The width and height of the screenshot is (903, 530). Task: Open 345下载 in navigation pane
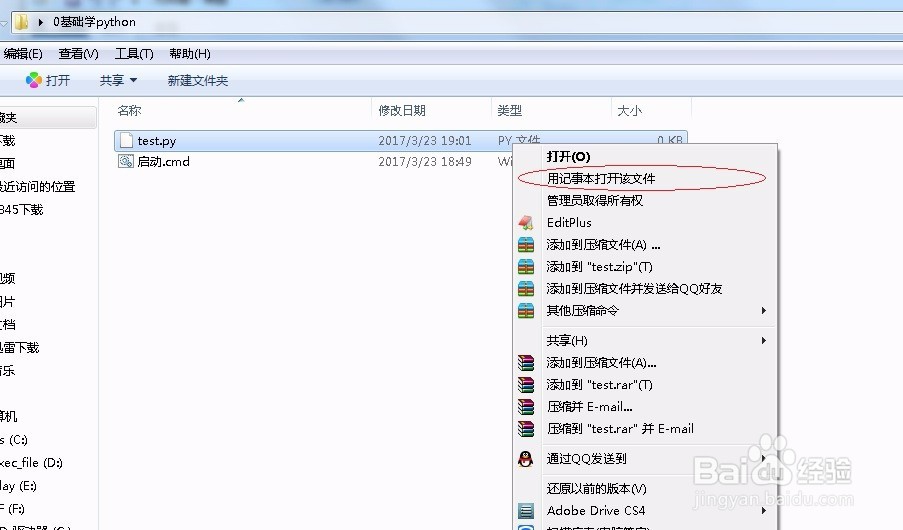pyautogui.click(x=21, y=210)
